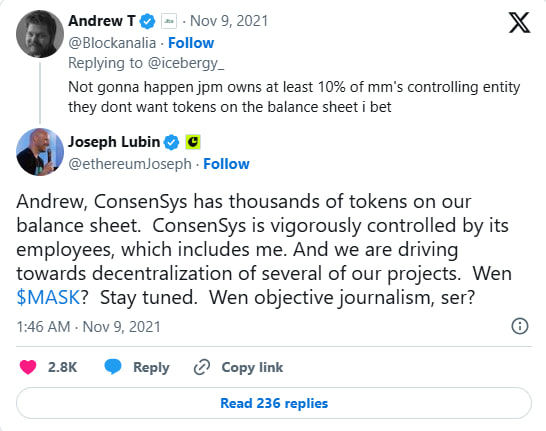The height and width of the screenshot is (431, 546).
Task: Click the copy link chain icon
Action: tap(202, 367)
